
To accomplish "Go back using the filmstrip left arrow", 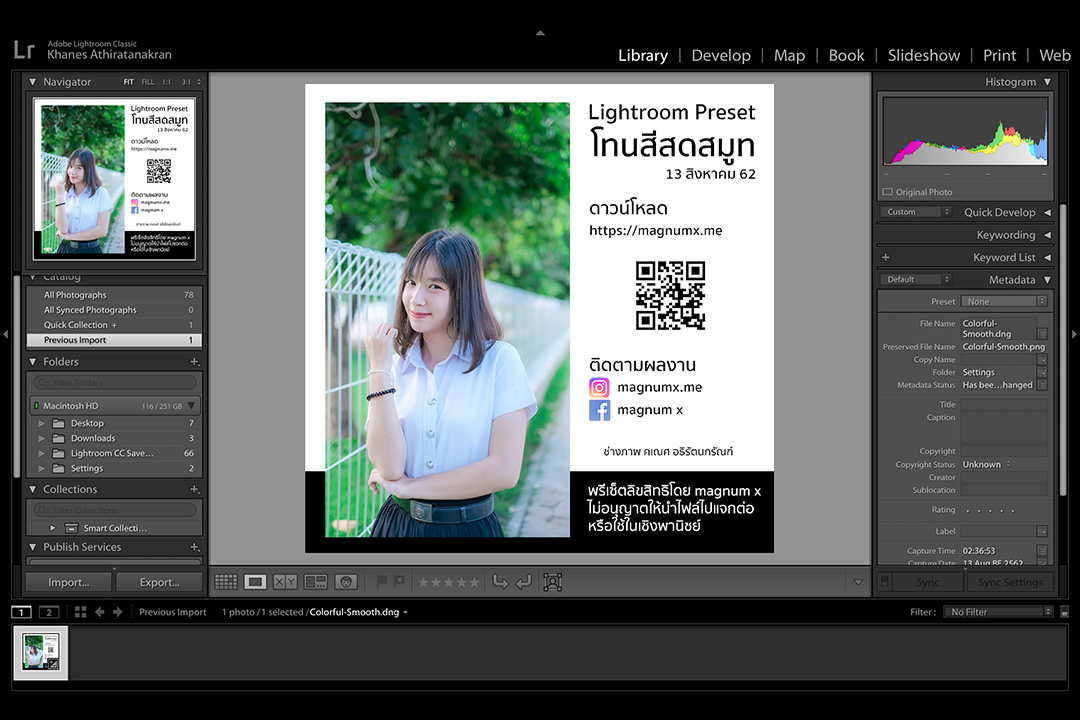I will pos(100,612).
